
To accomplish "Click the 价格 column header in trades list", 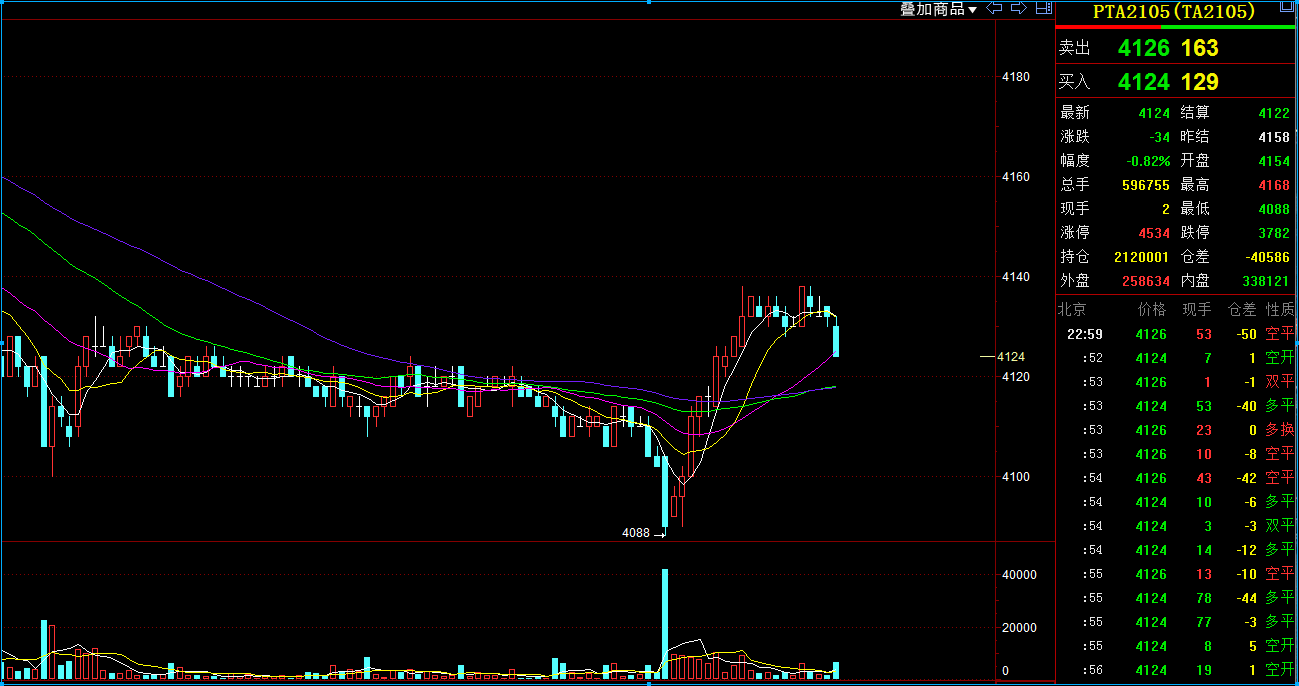I will click(1151, 310).
